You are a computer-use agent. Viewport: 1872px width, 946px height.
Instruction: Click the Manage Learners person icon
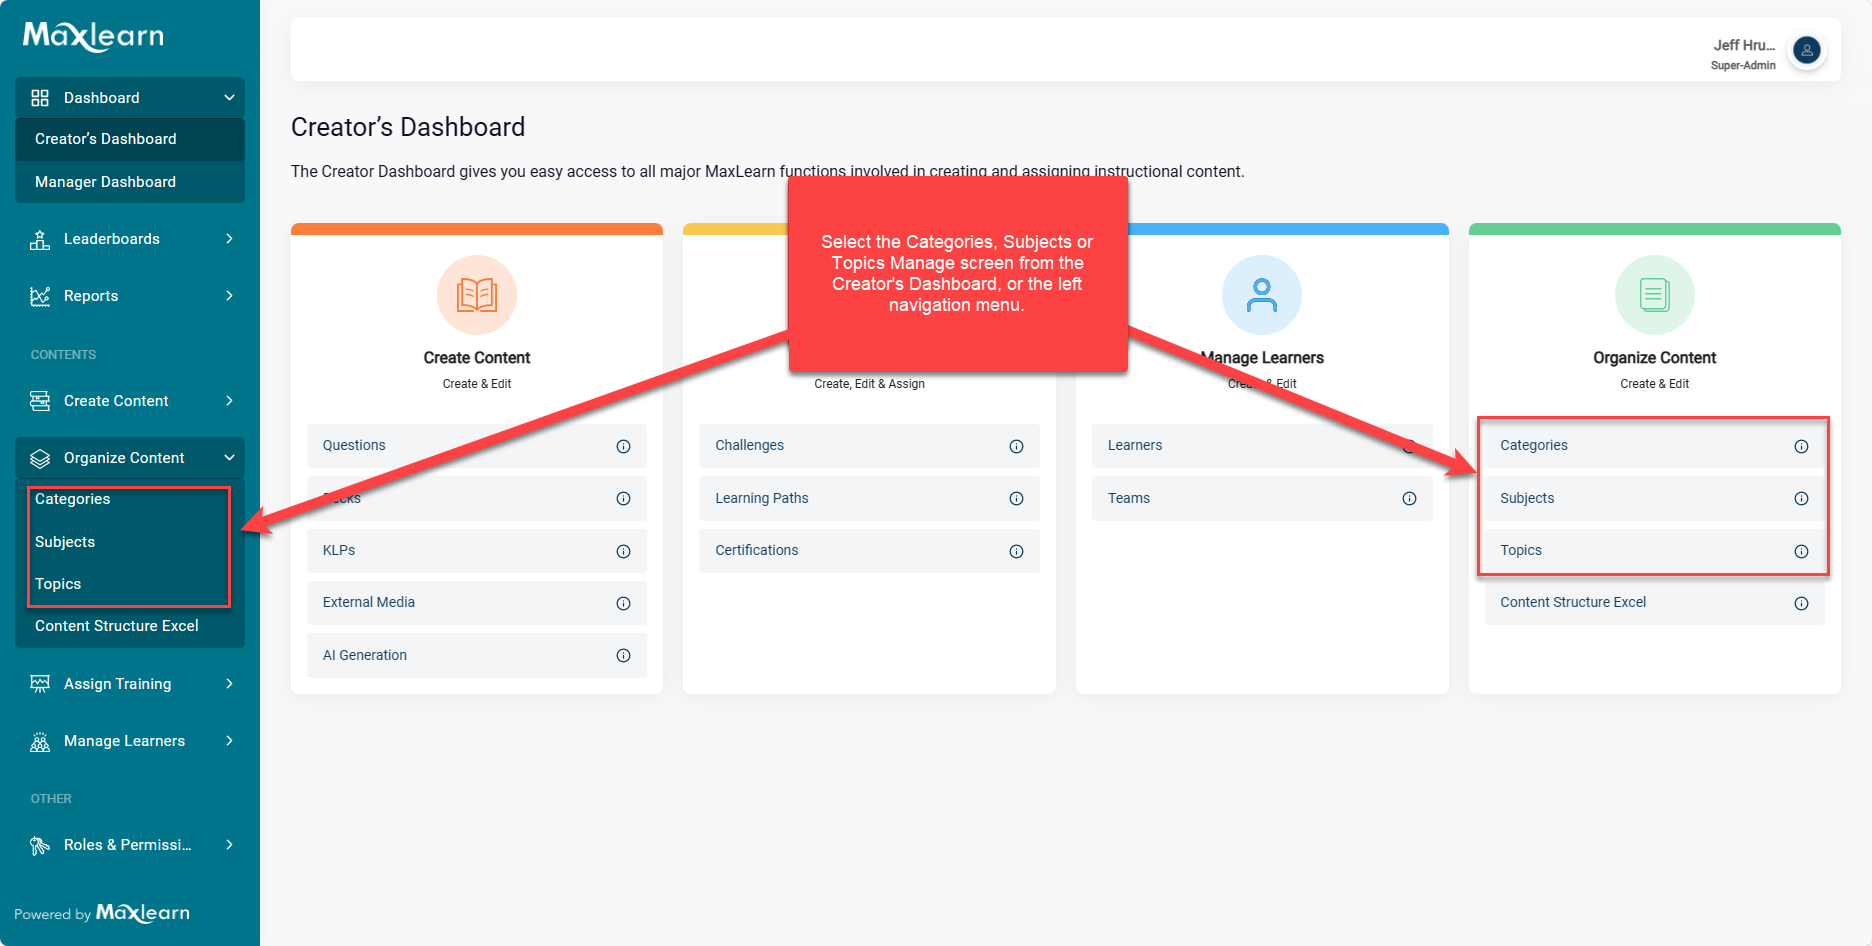1262,295
